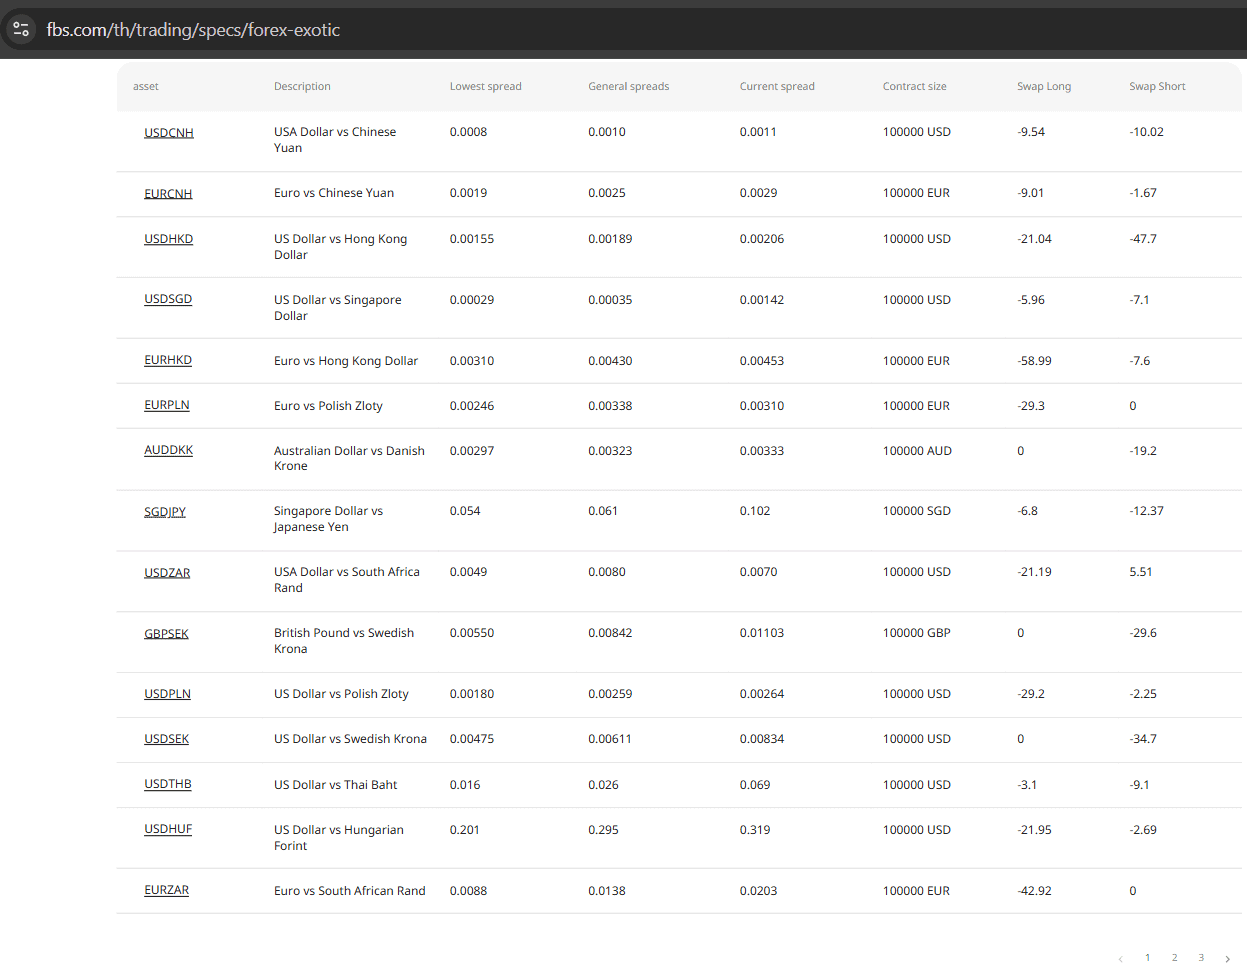Go to next page using right chevron
This screenshot has width=1247, height=970.
1227,959
